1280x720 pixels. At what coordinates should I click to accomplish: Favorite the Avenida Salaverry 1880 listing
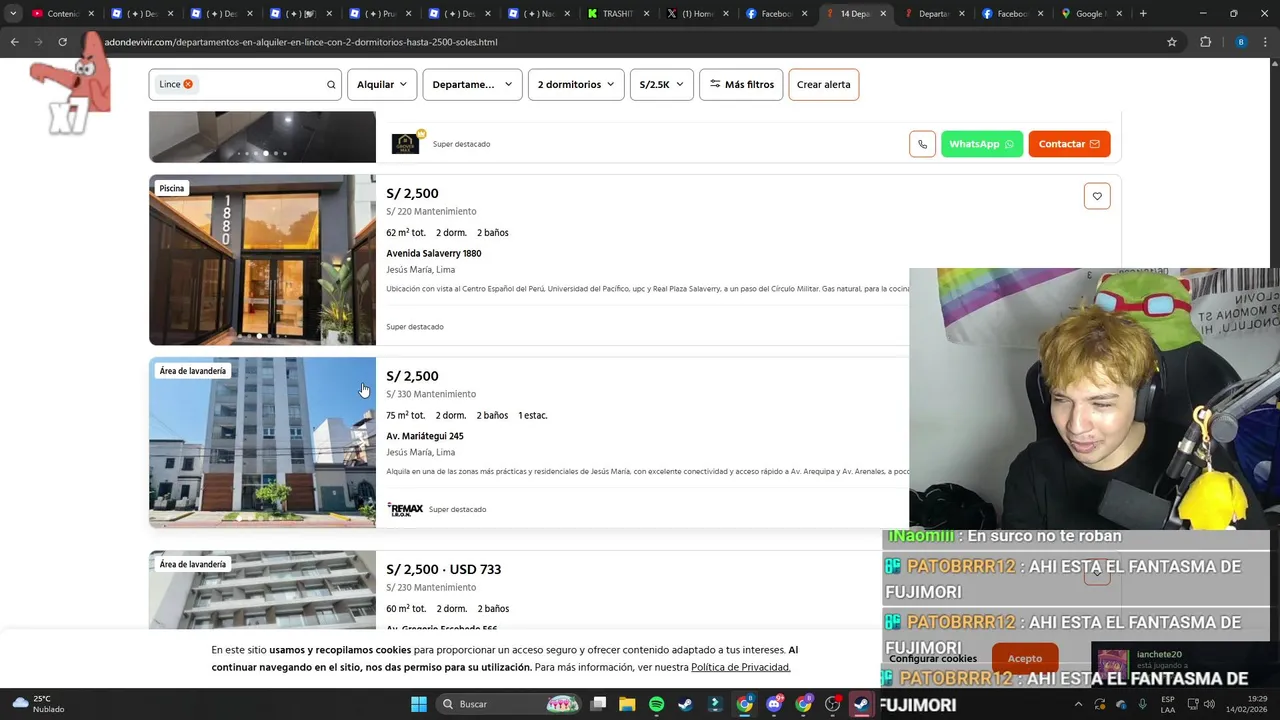(x=1097, y=196)
